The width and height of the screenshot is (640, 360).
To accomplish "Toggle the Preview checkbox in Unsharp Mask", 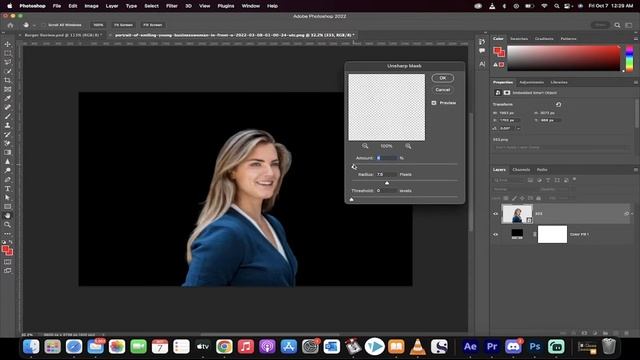I will coord(434,103).
